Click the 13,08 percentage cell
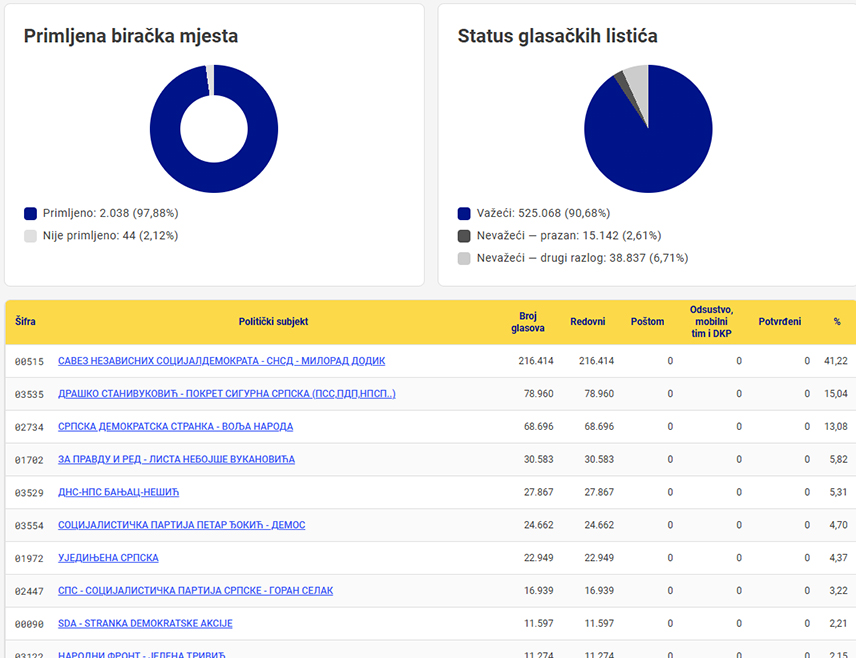 pos(836,426)
